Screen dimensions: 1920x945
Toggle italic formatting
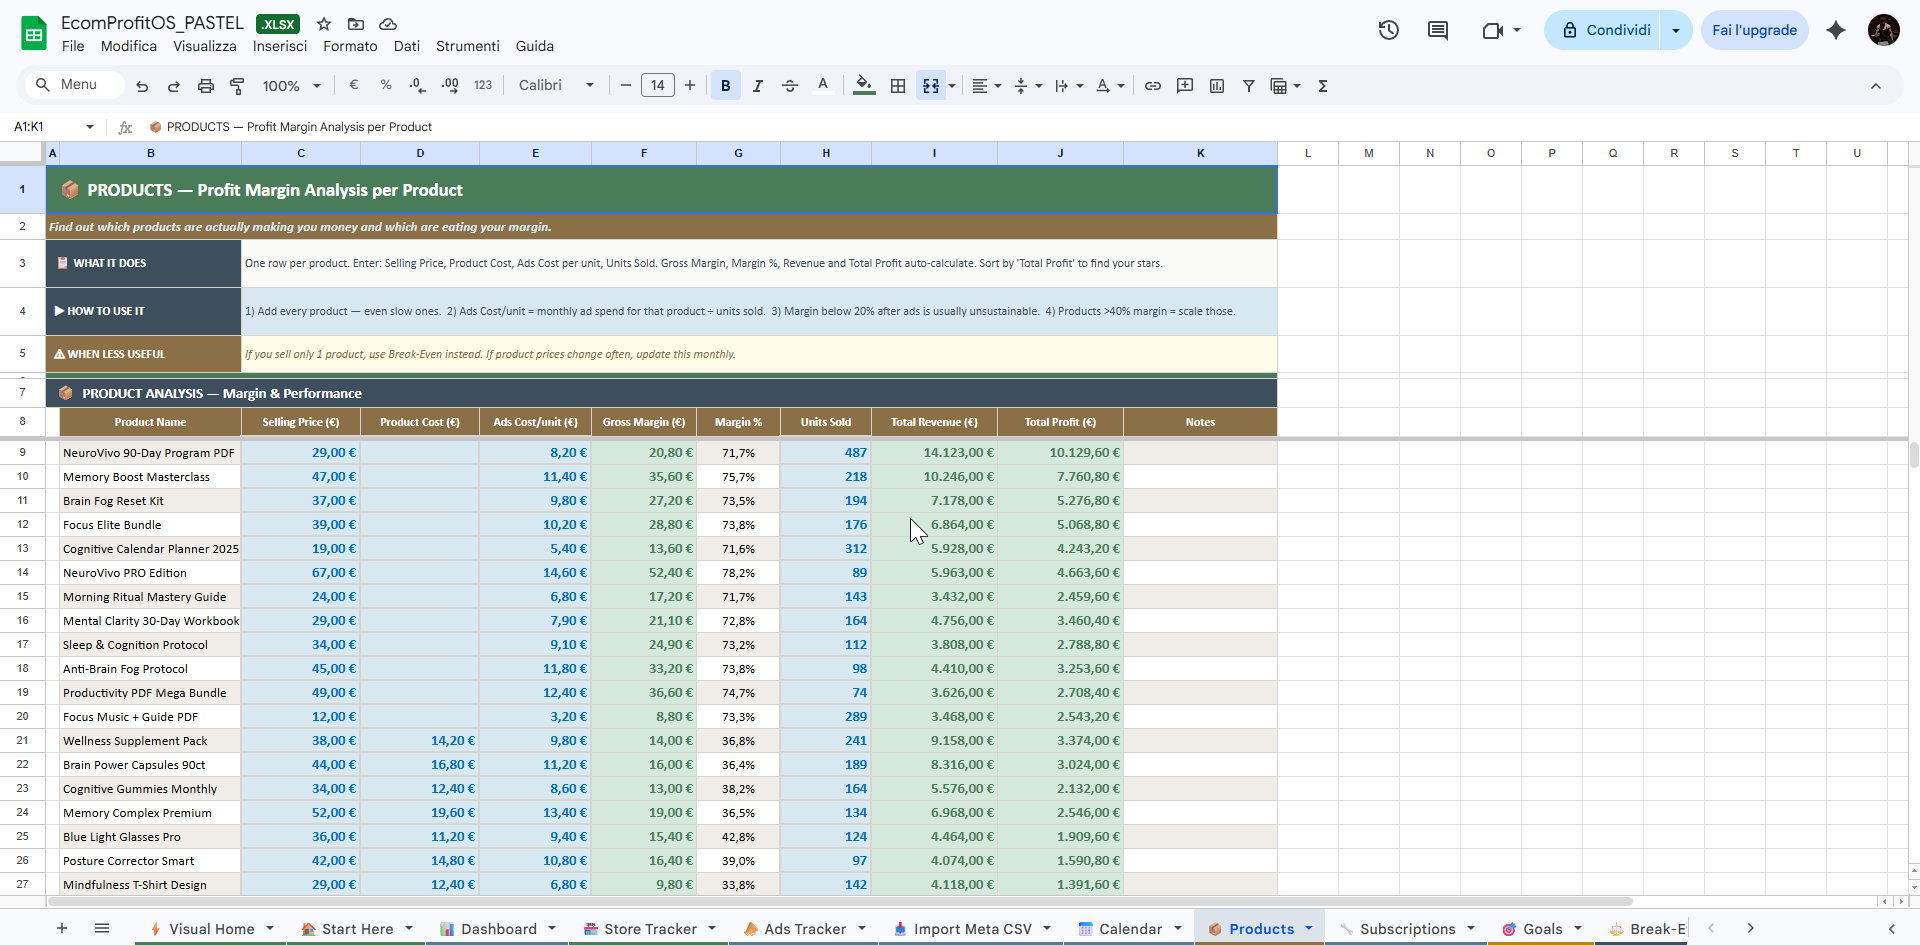758,86
